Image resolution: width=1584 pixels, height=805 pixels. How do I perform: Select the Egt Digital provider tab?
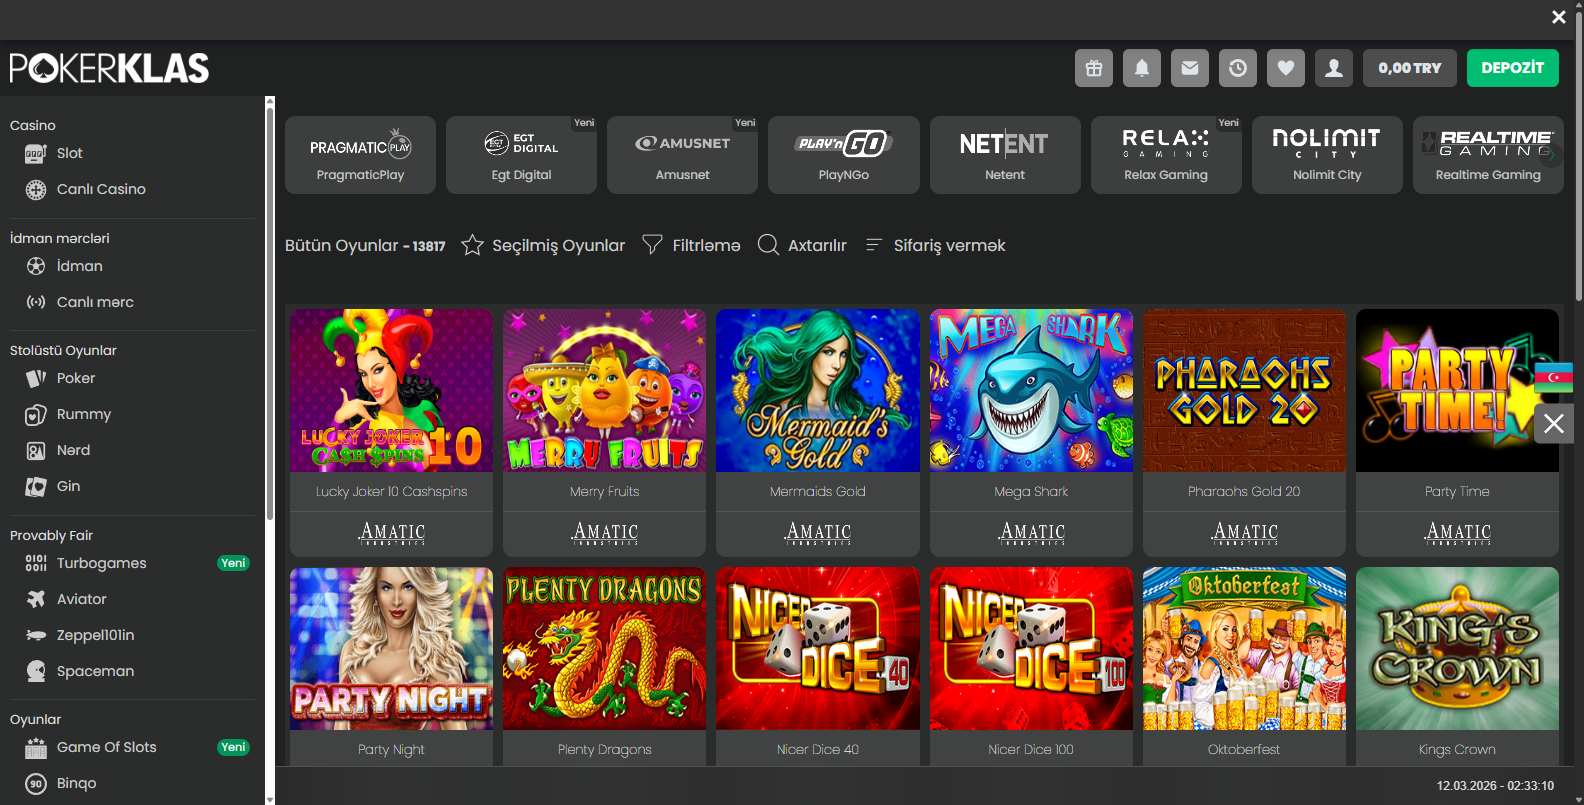pyautogui.click(x=521, y=155)
